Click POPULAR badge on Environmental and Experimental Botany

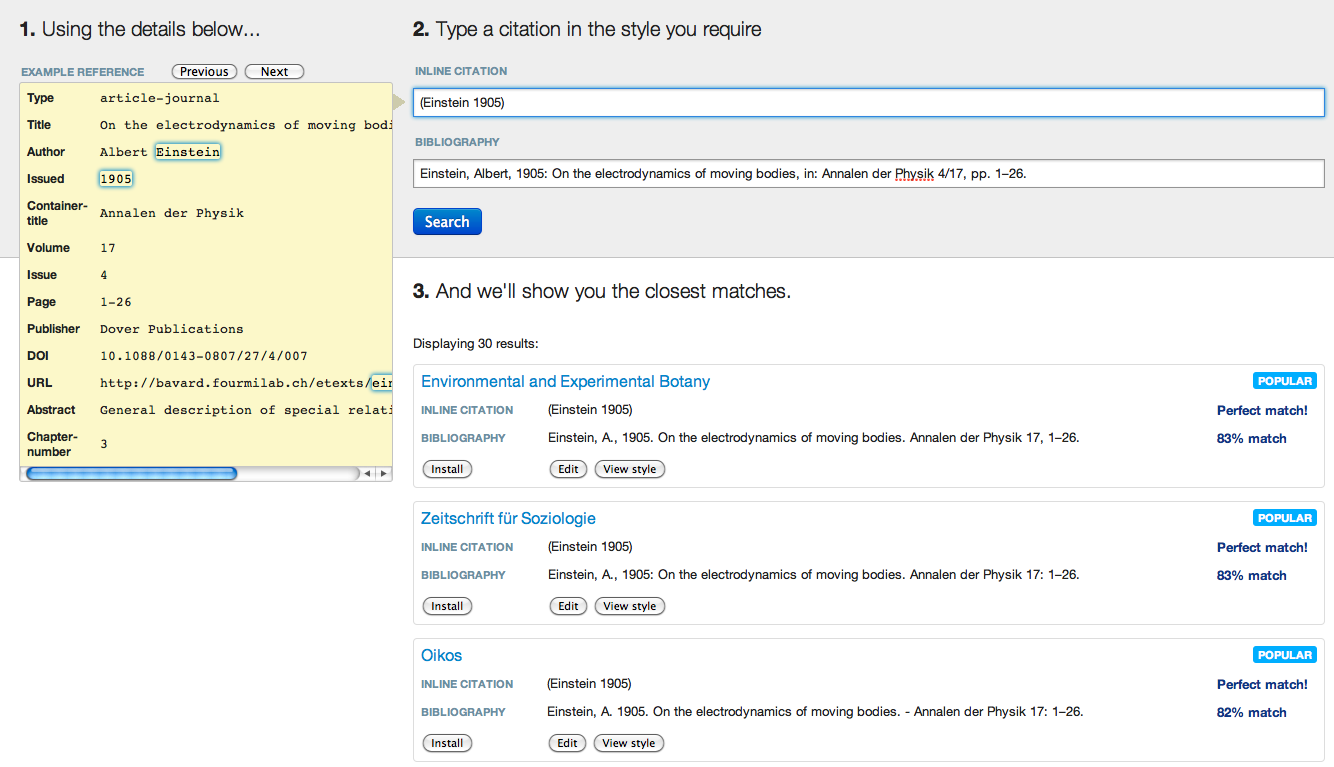[1285, 381]
